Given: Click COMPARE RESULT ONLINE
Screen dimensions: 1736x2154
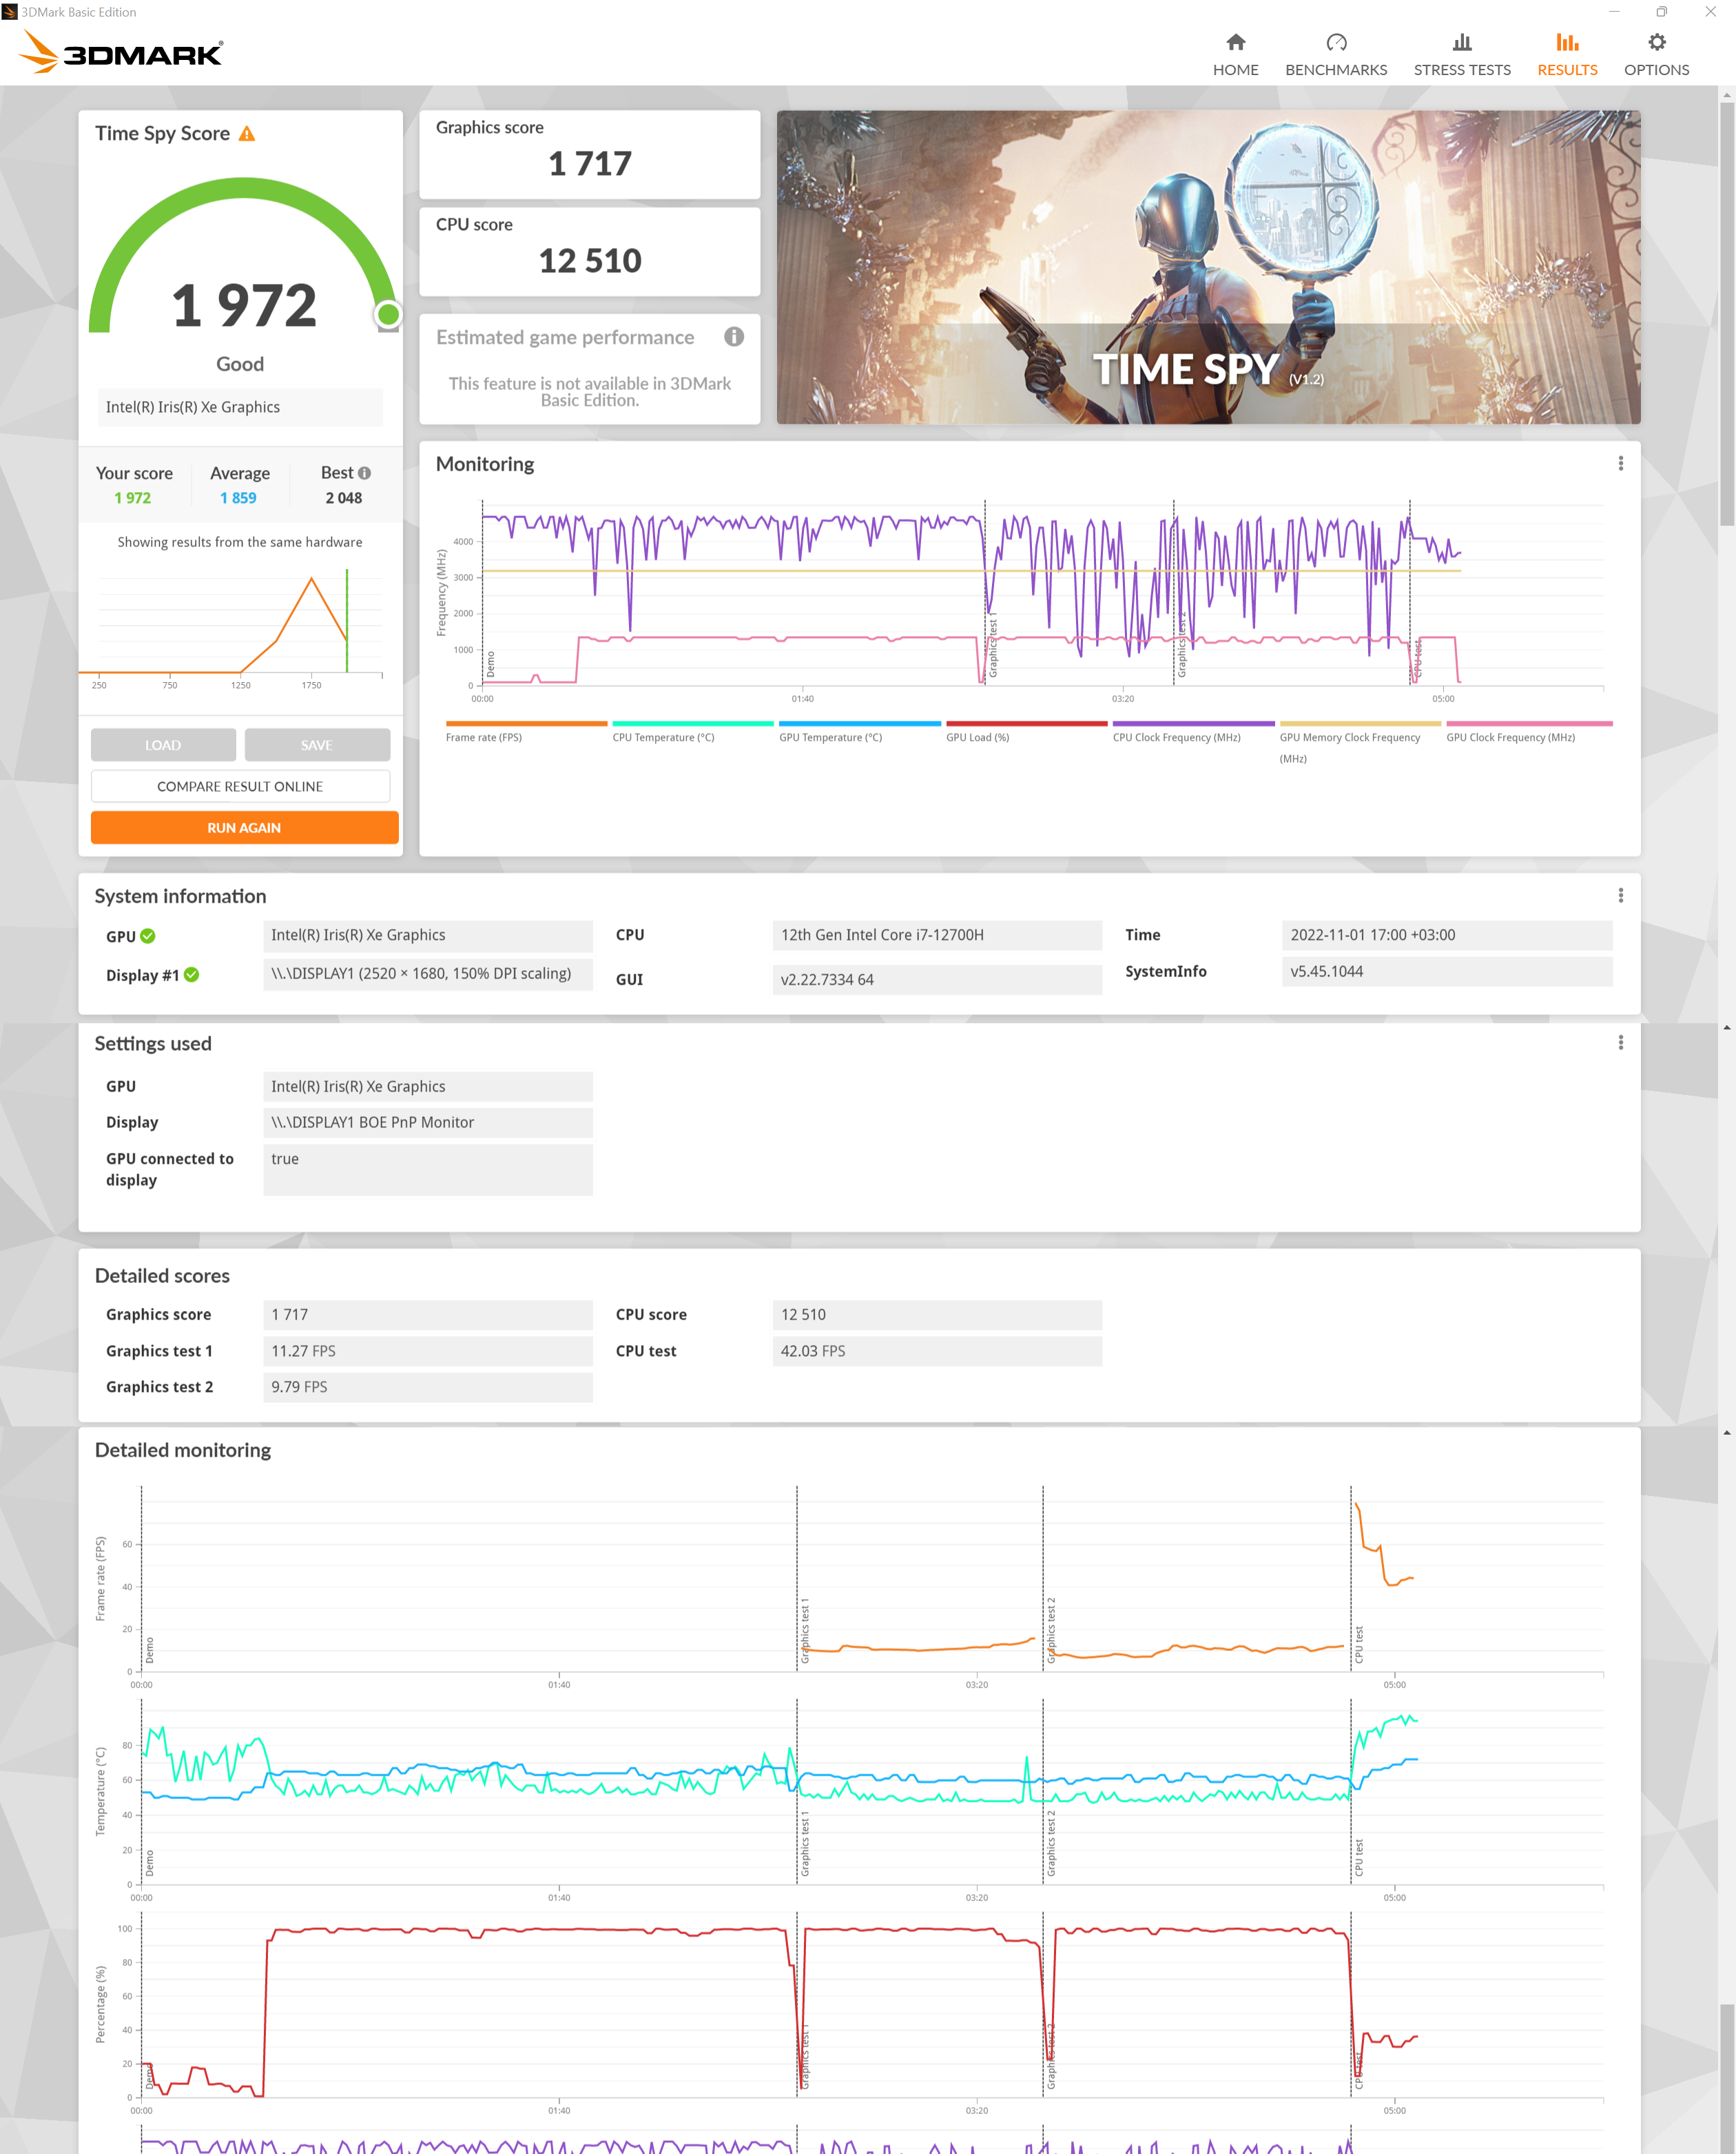Looking at the screenshot, I should 240,787.
